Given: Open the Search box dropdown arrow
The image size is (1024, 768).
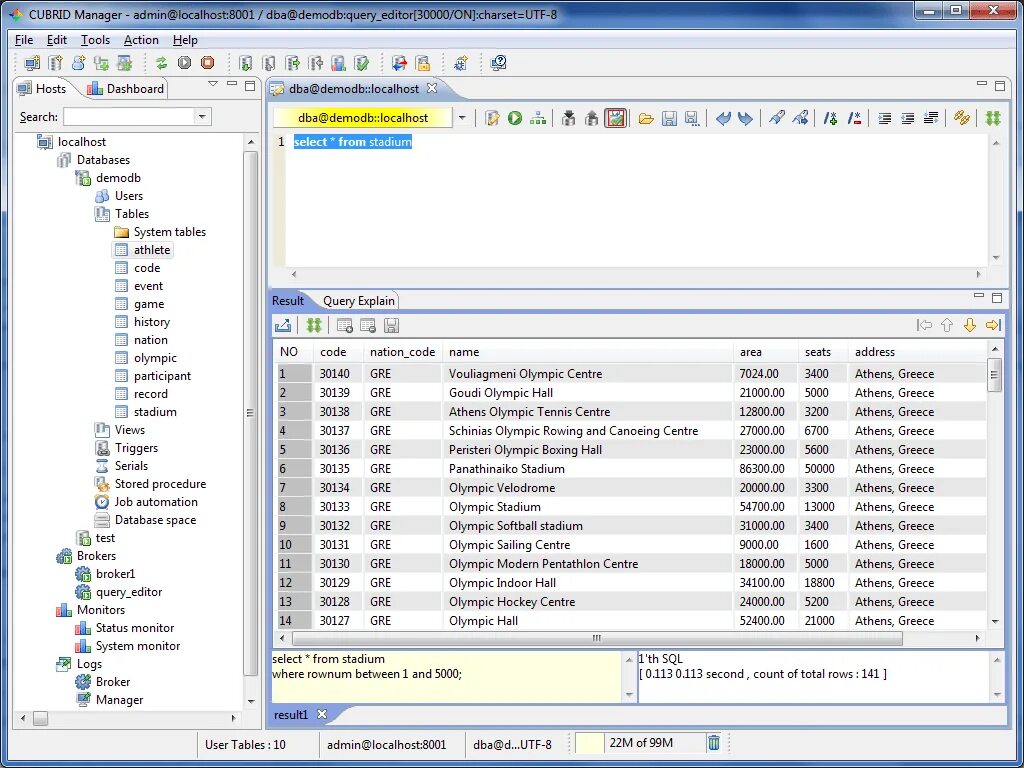Looking at the screenshot, I should tap(202, 117).
